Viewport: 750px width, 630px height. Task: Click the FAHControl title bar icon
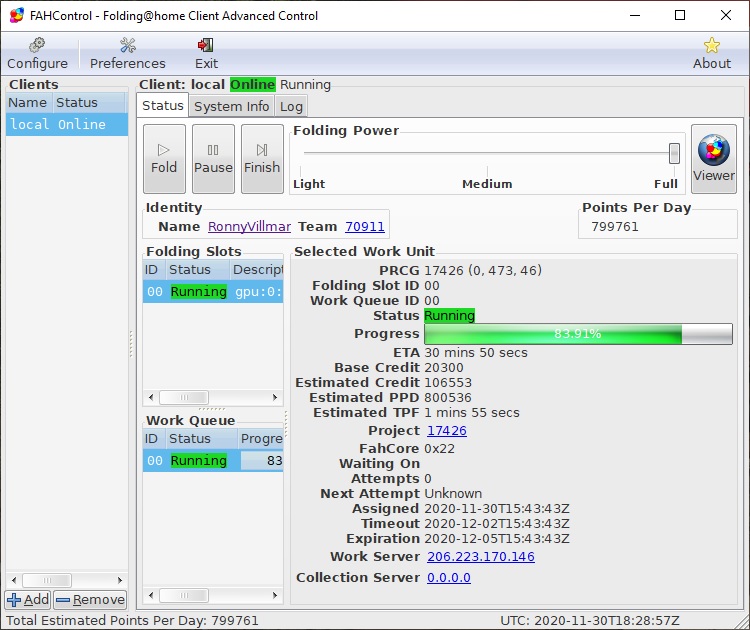tap(17, 15)
